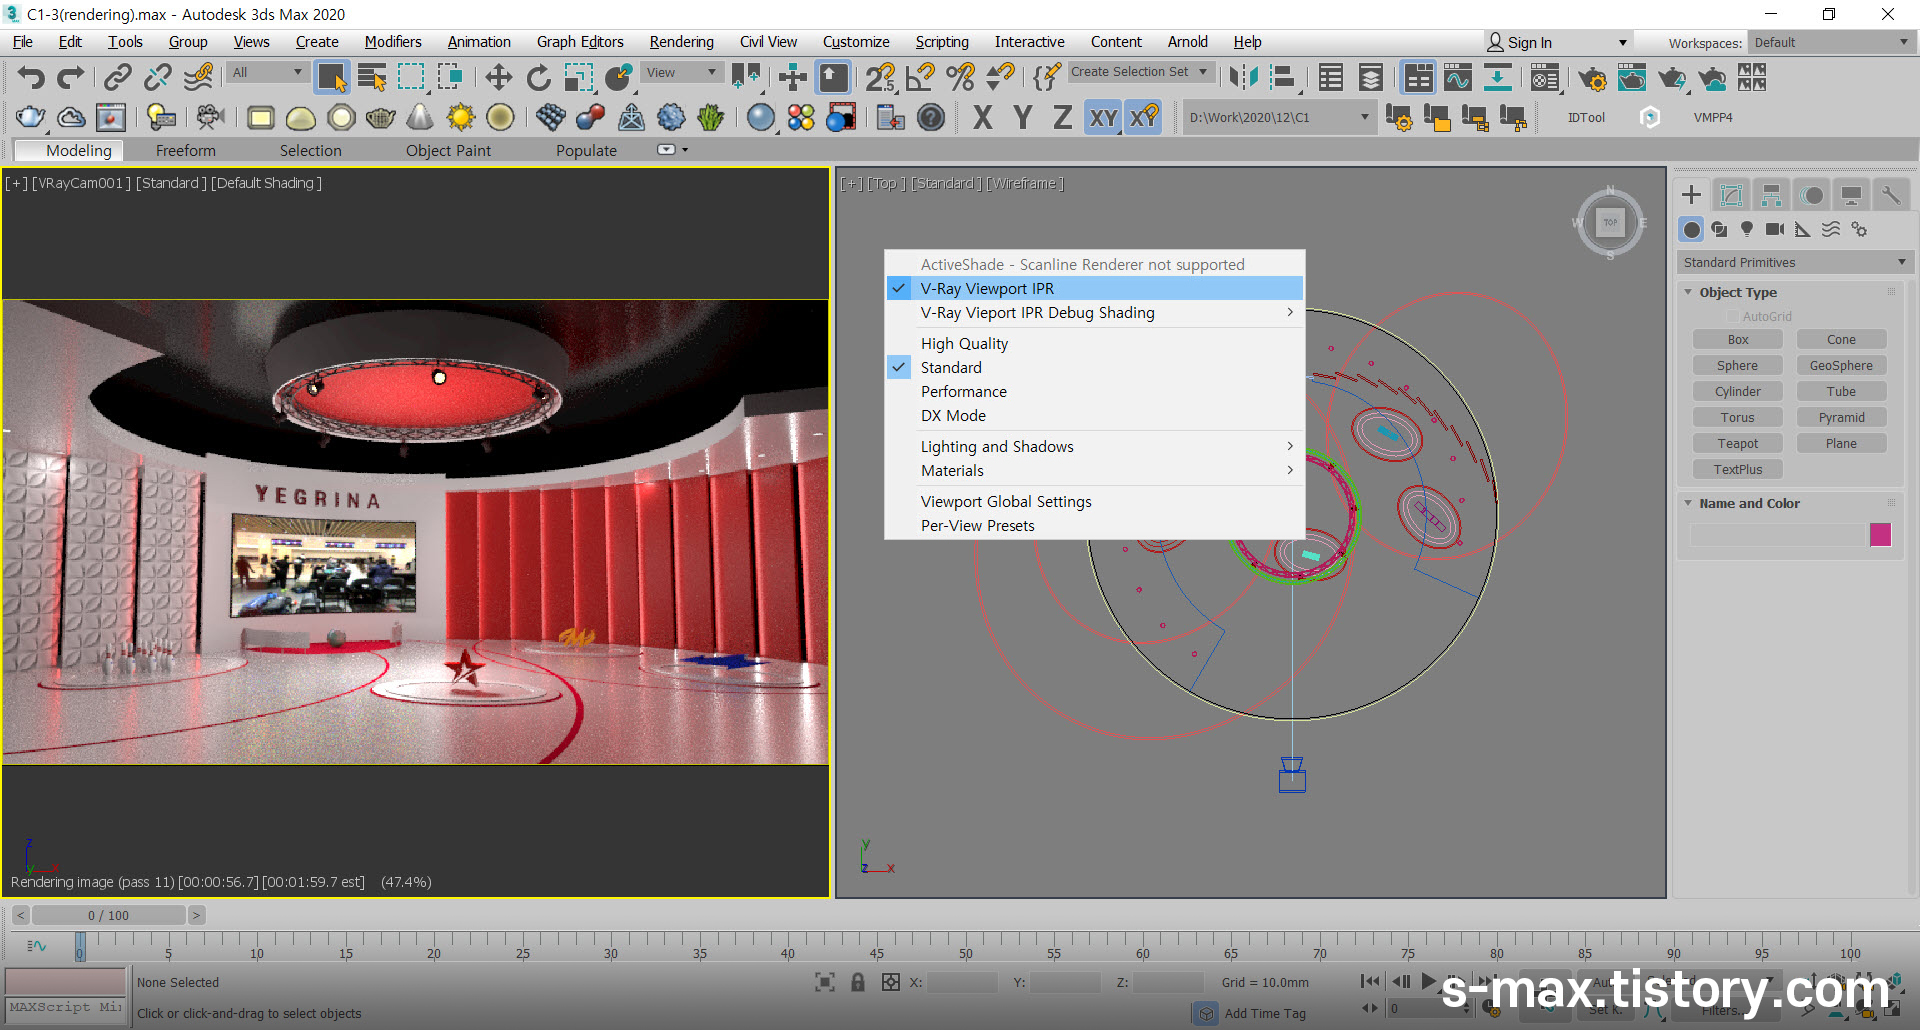Viewport: 1920px width, 1030px height.
Task: Click the Lights category icon
Action: 1747,229
